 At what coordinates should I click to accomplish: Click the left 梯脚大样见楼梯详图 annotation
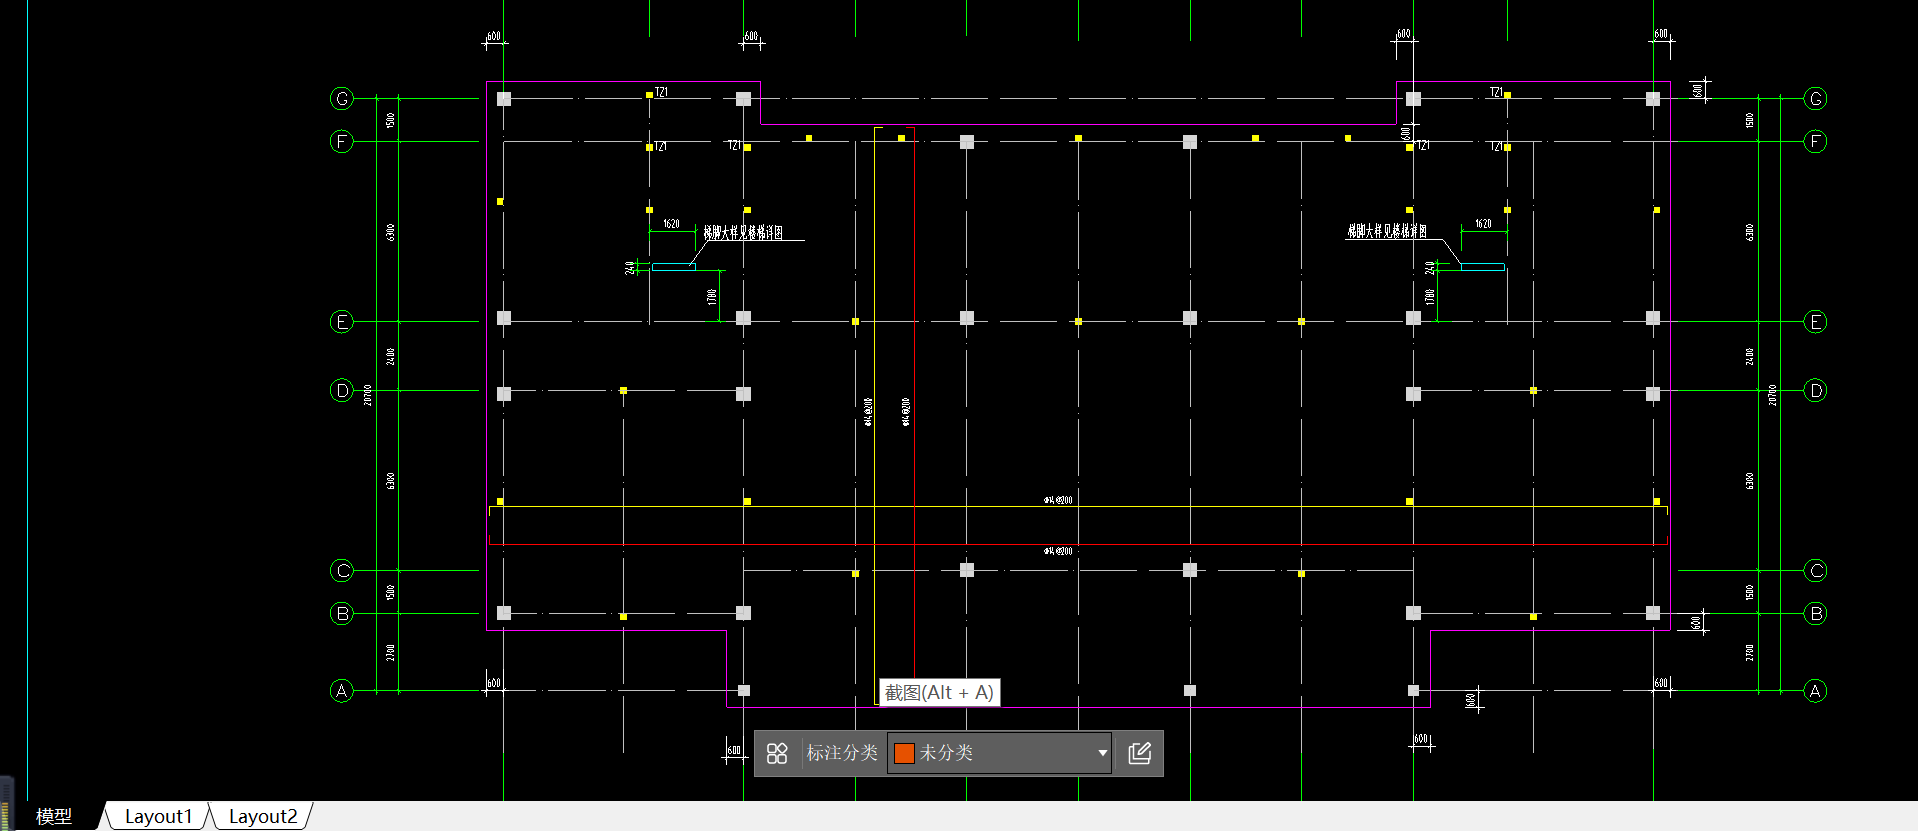pyautogui.click(x=743, y=232)
